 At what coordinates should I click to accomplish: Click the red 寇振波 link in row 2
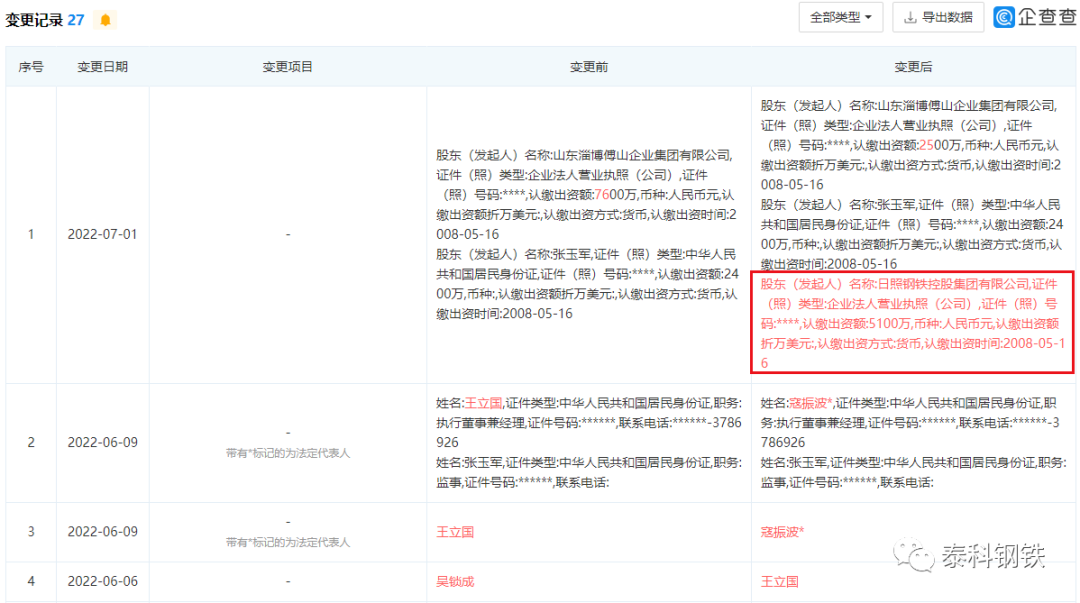[807, 404]
